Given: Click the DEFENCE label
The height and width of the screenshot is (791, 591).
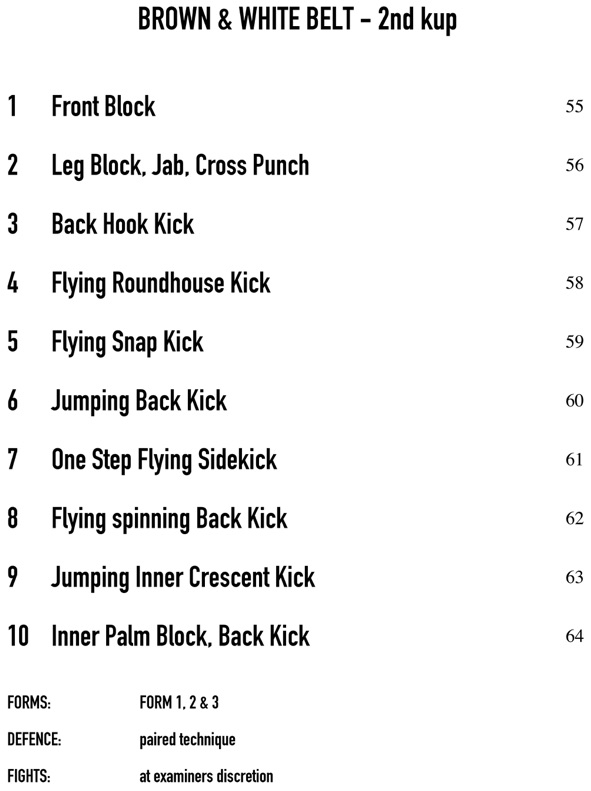Looking at the screenshot, I should coord(34,740).
